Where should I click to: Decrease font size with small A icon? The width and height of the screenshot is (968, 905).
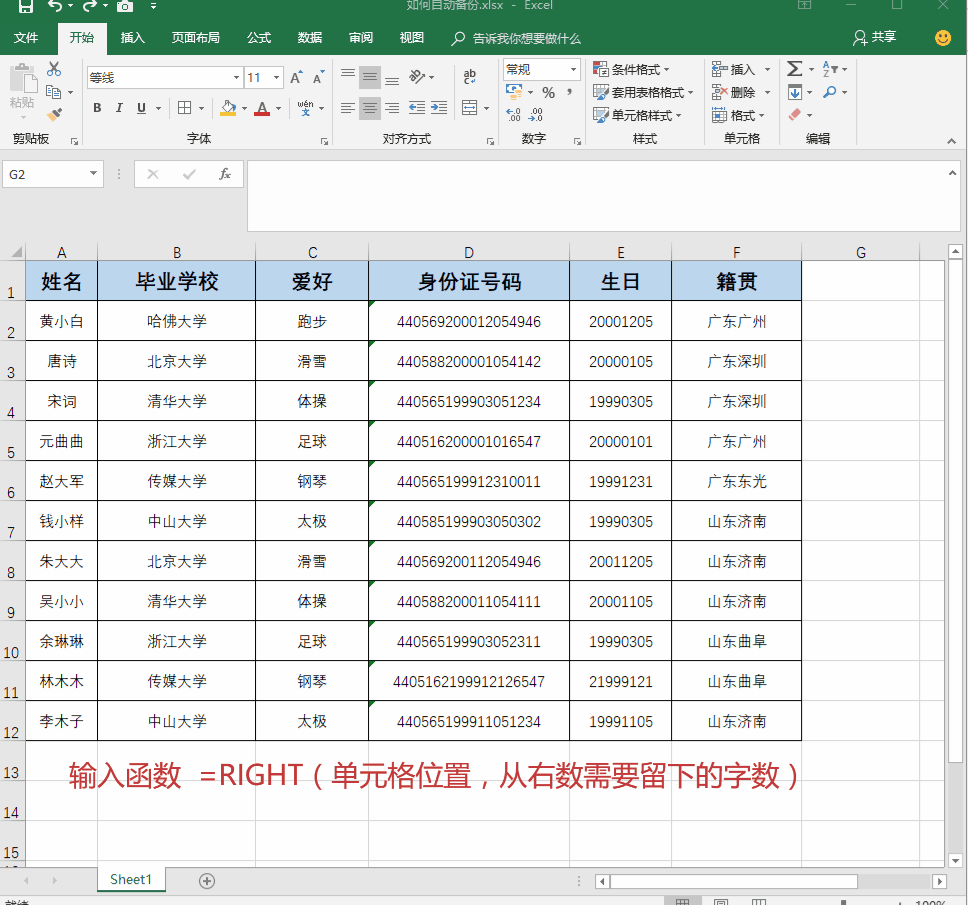click(319, 77)
